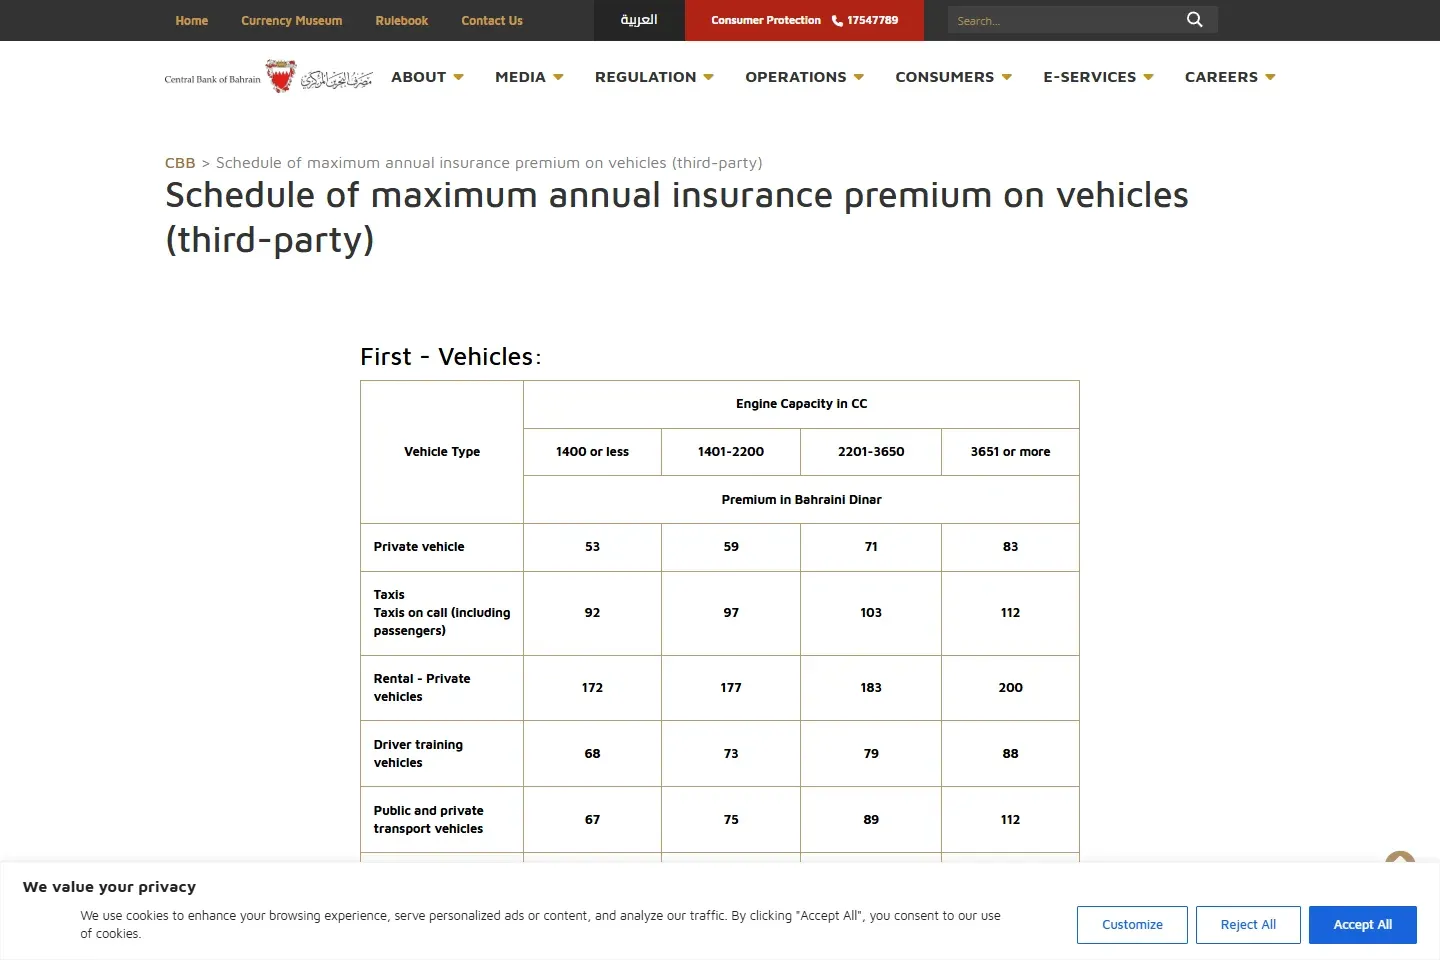This screenshot has width=1440, height=960.
Task: Click the Driver training vehicles row label
Action: pos(418,754)
